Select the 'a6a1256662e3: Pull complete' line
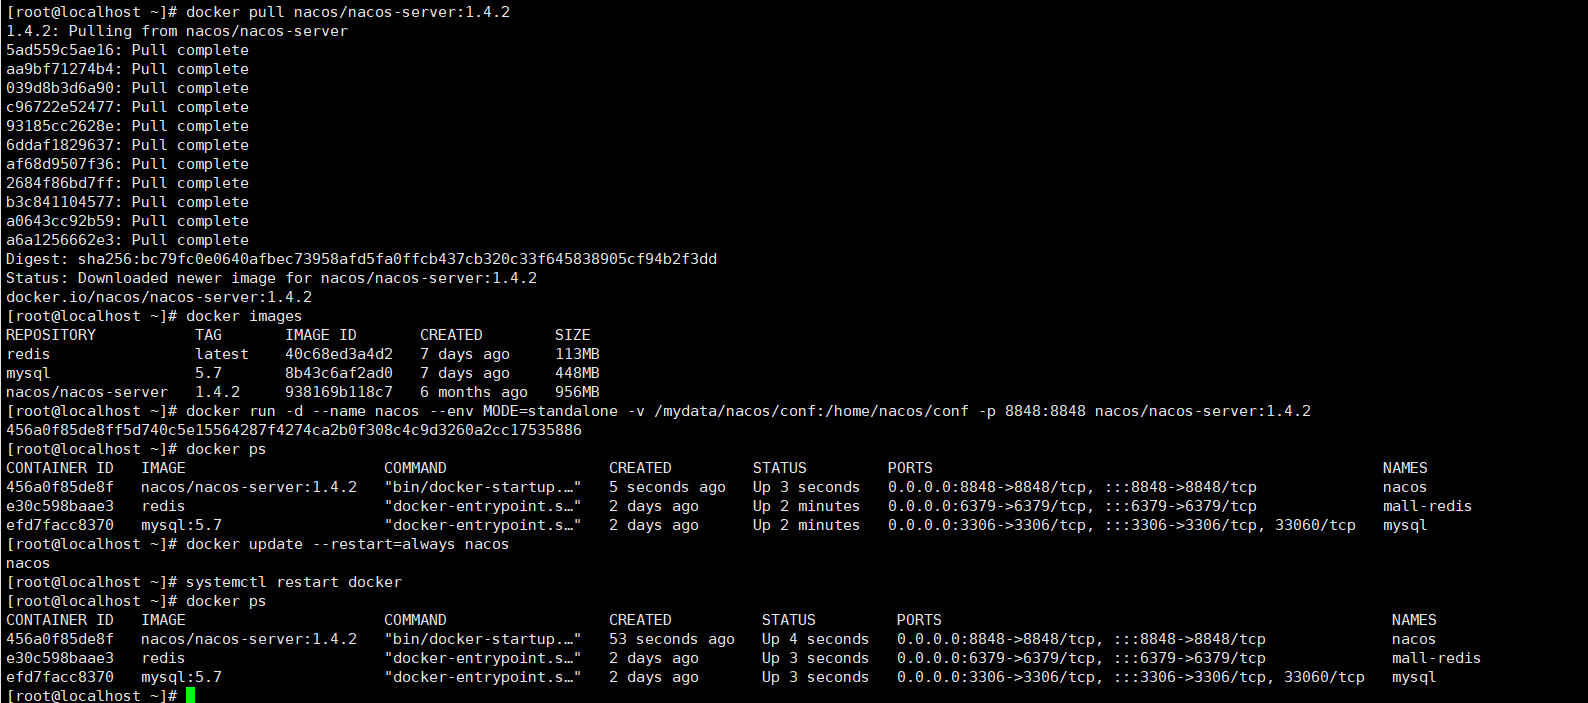Image resolution: width=1588 pixels, height=703 pixels. tap(127, 240)
